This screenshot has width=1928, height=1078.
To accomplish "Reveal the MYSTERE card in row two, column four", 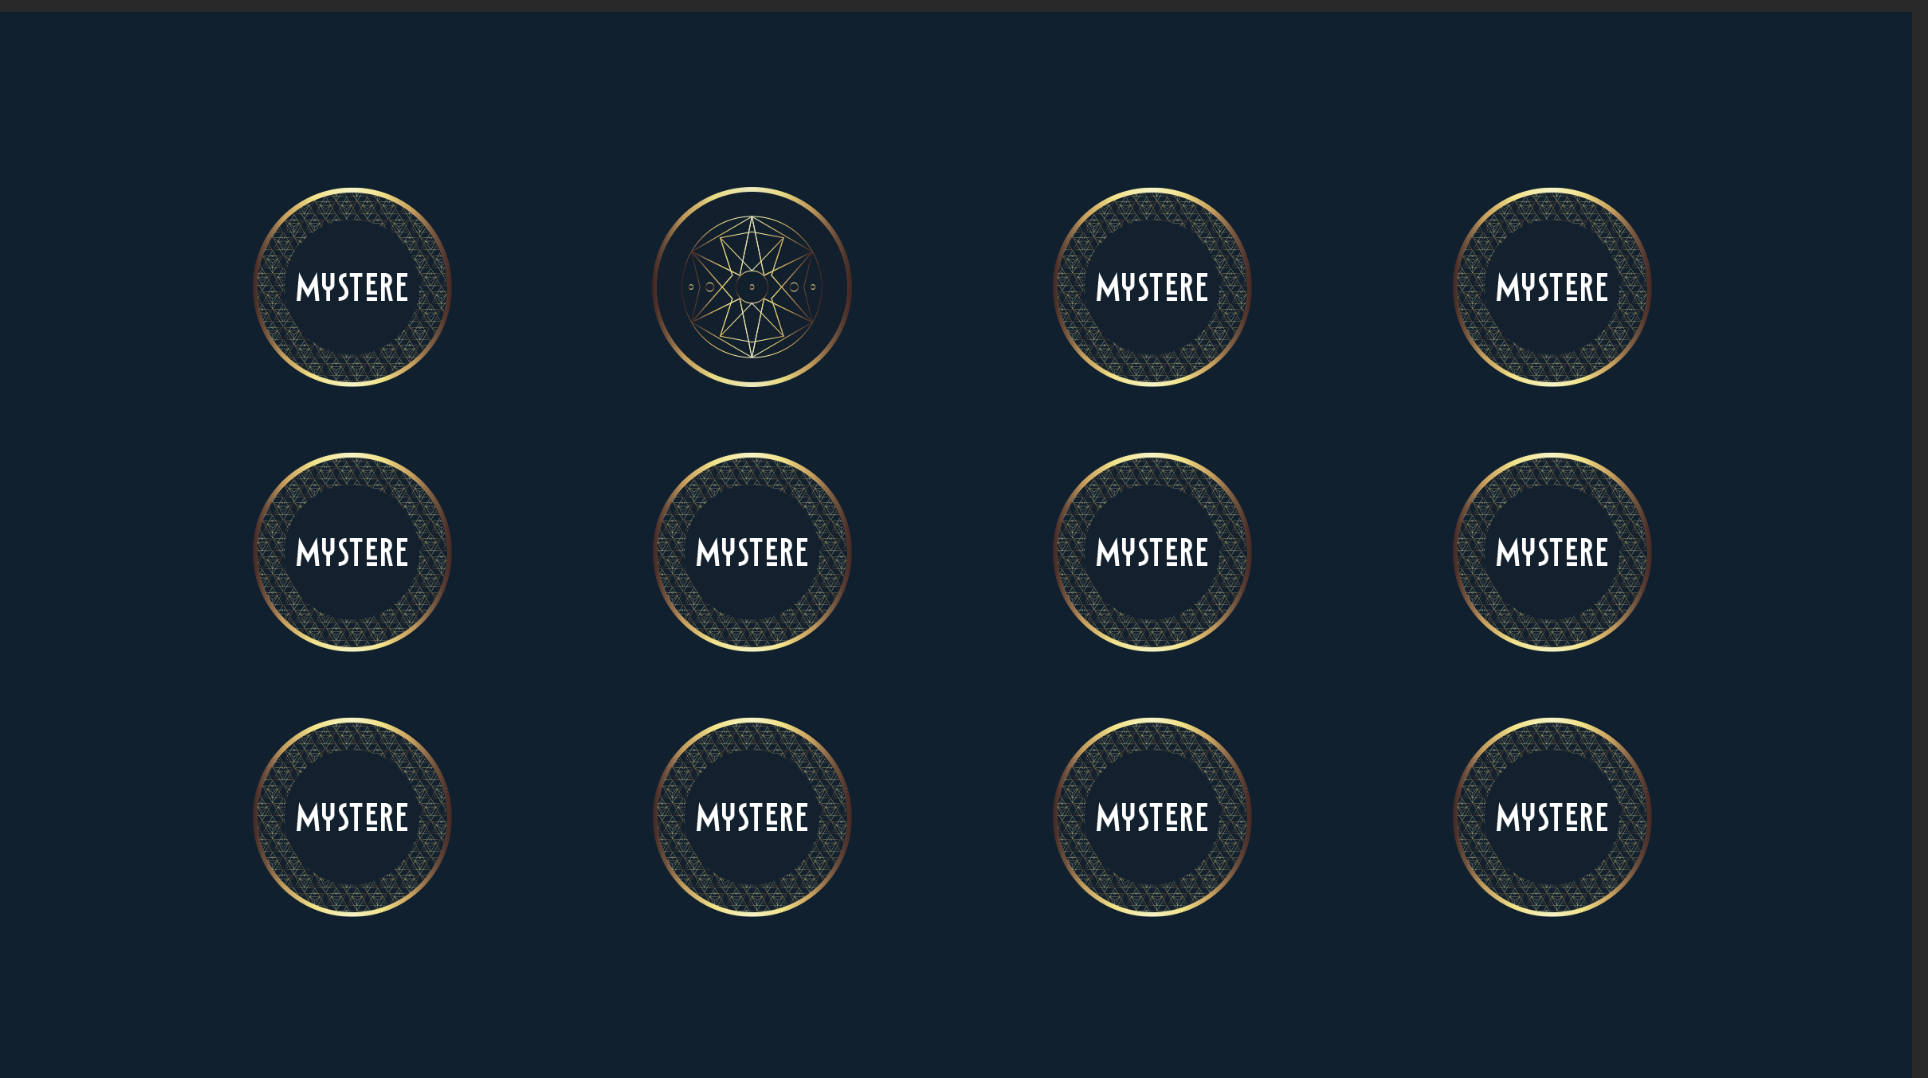I will (x=1552, y=552).
